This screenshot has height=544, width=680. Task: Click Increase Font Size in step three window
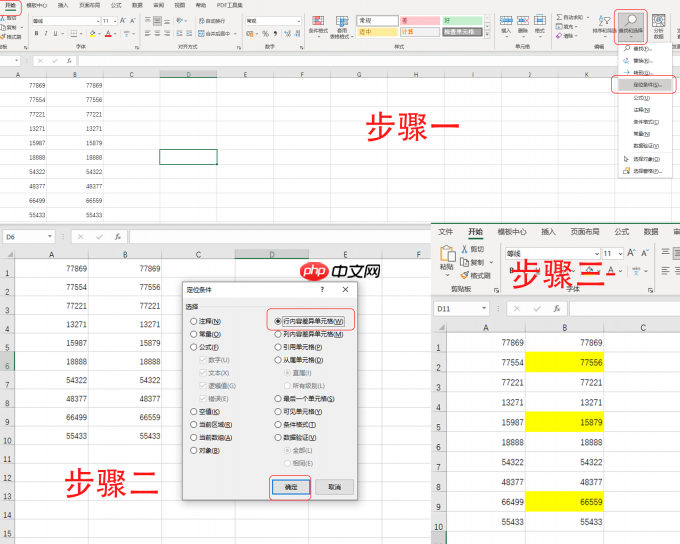click(x=631, y=253)
